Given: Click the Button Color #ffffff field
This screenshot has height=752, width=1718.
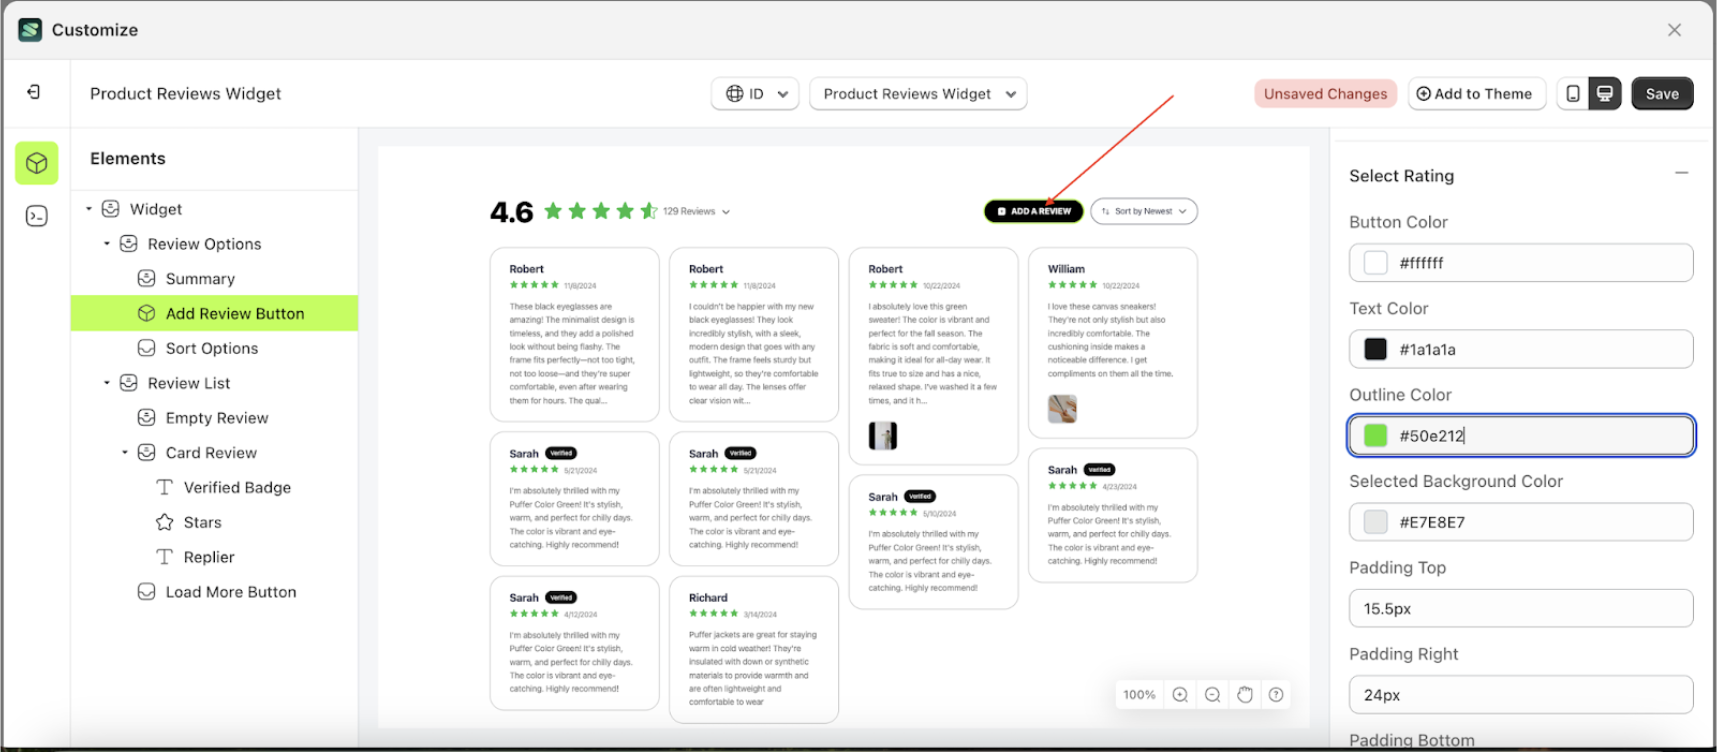Looking at the screenshot, I should pyautogui.click(x=1521, y=263).
